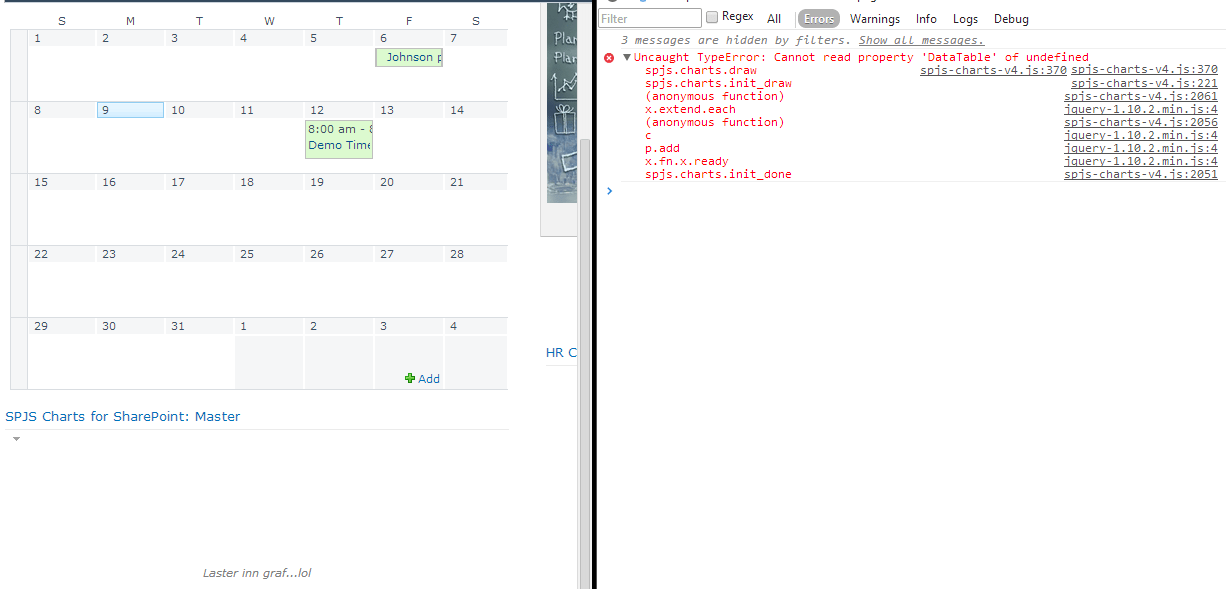Screen dimensions: 1226x589
Task: Select the Errors filter pill
Action: tap(818, 18)
